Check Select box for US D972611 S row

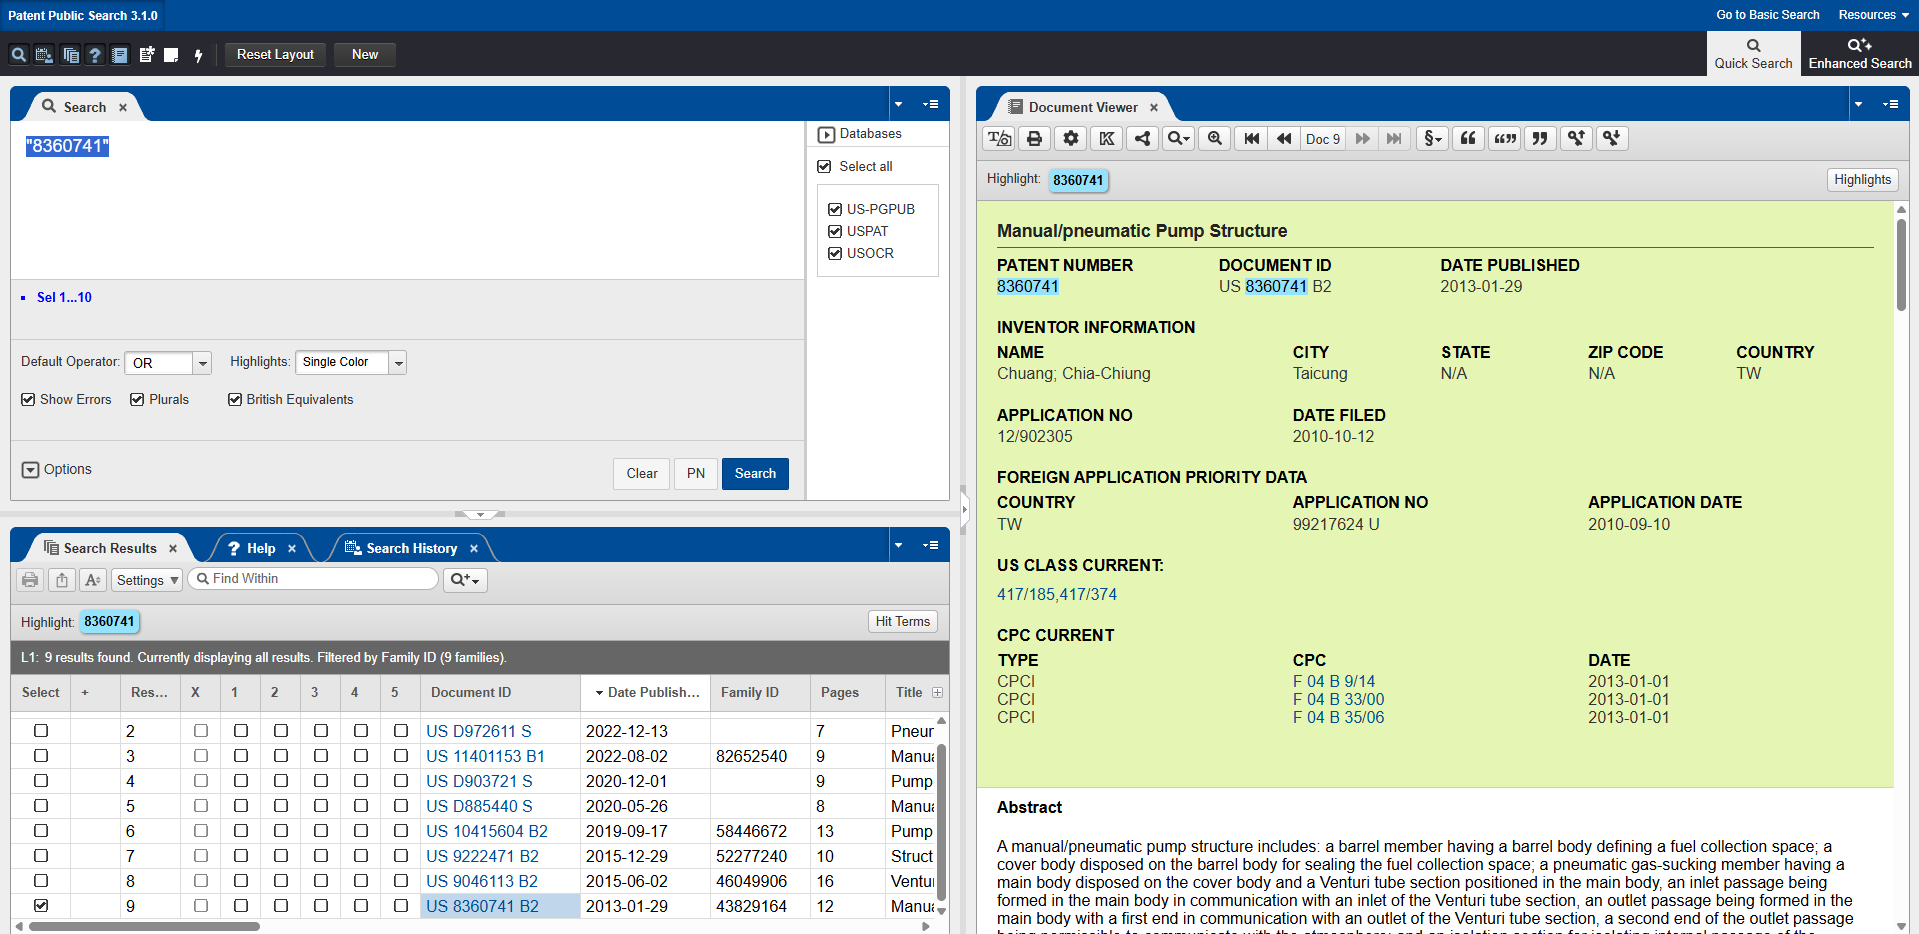tap(41, 731)
